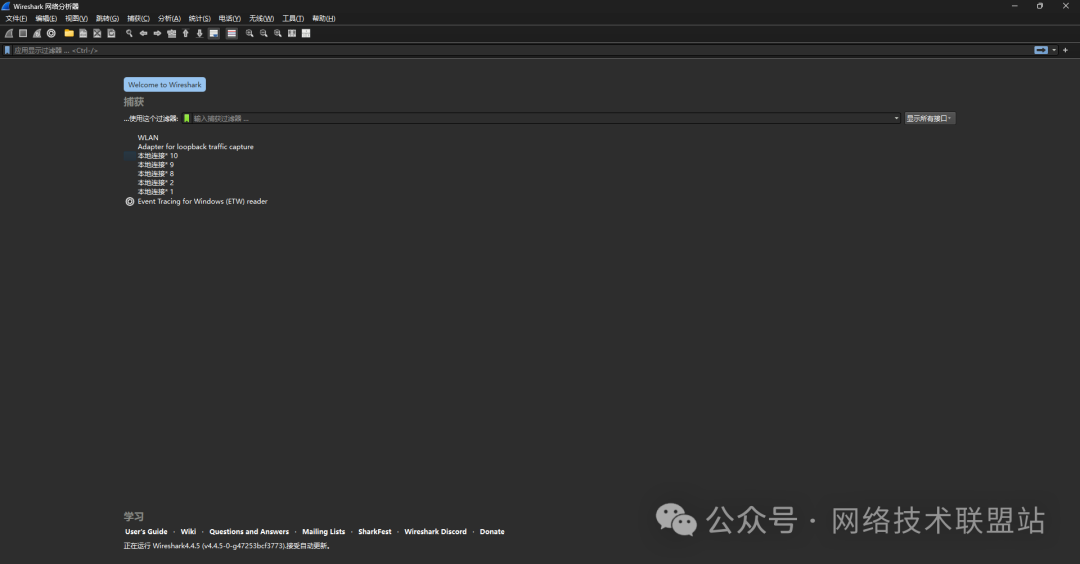Click the display filter input field
This screenshot has height=564, width=1080.
(x=522, y=50)
